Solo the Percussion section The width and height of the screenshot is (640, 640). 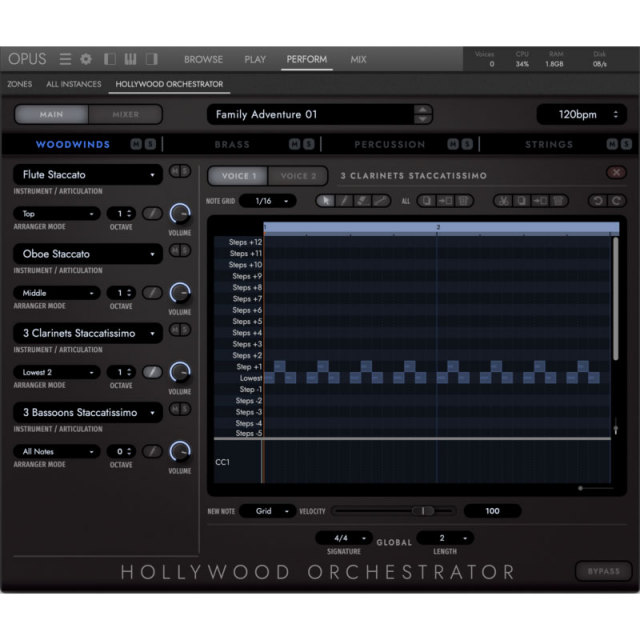coord(467,144)
